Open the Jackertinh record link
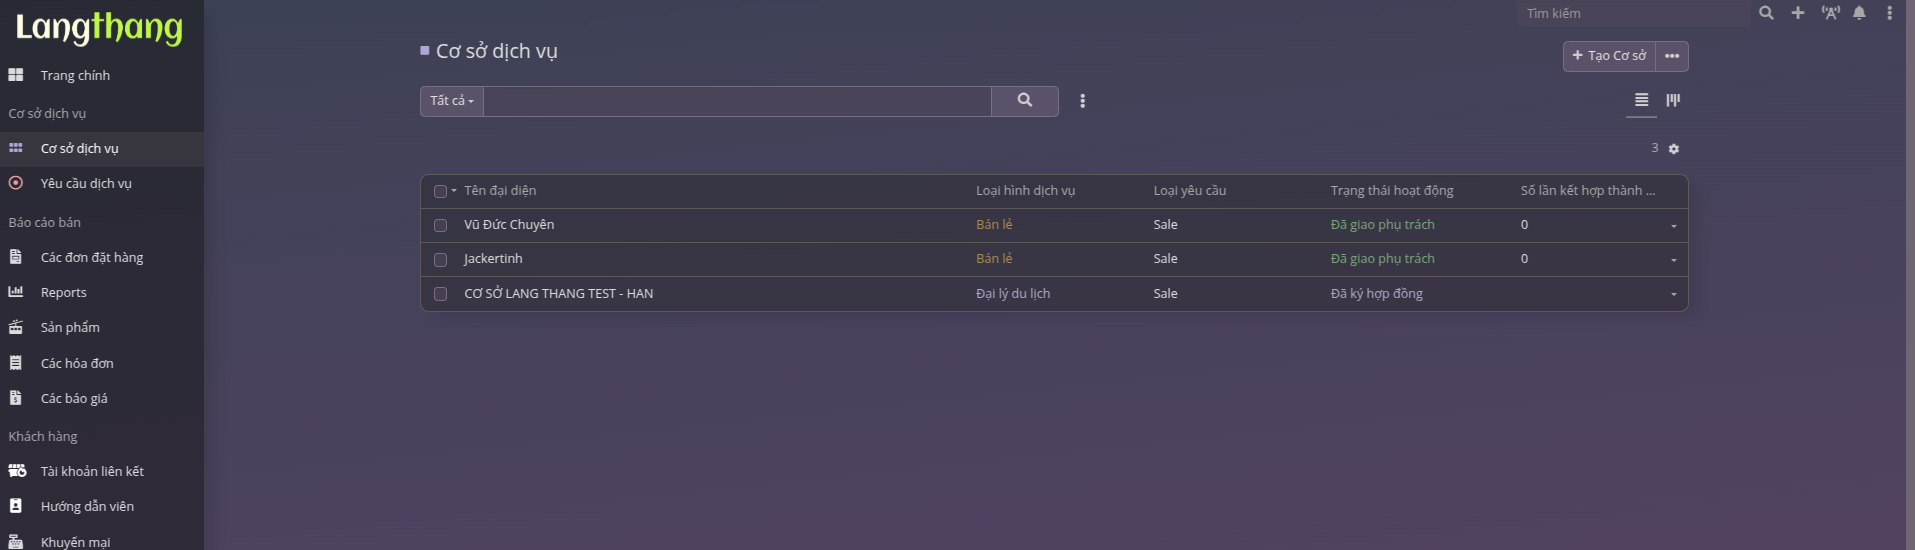The width and height of the screenshot is (1915, 550). [493, 259]
